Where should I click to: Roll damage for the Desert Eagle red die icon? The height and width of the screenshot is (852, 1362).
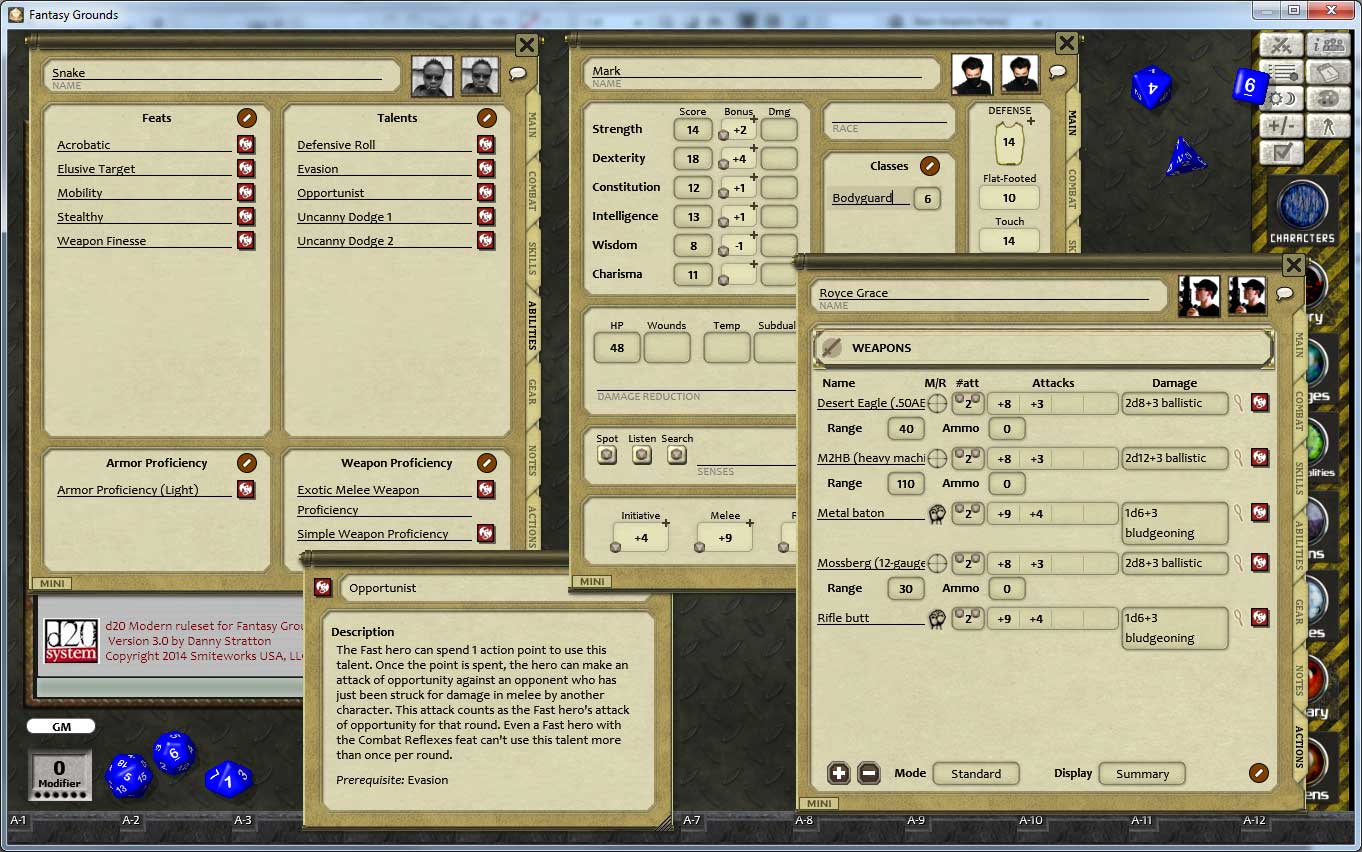(1259, 404)
